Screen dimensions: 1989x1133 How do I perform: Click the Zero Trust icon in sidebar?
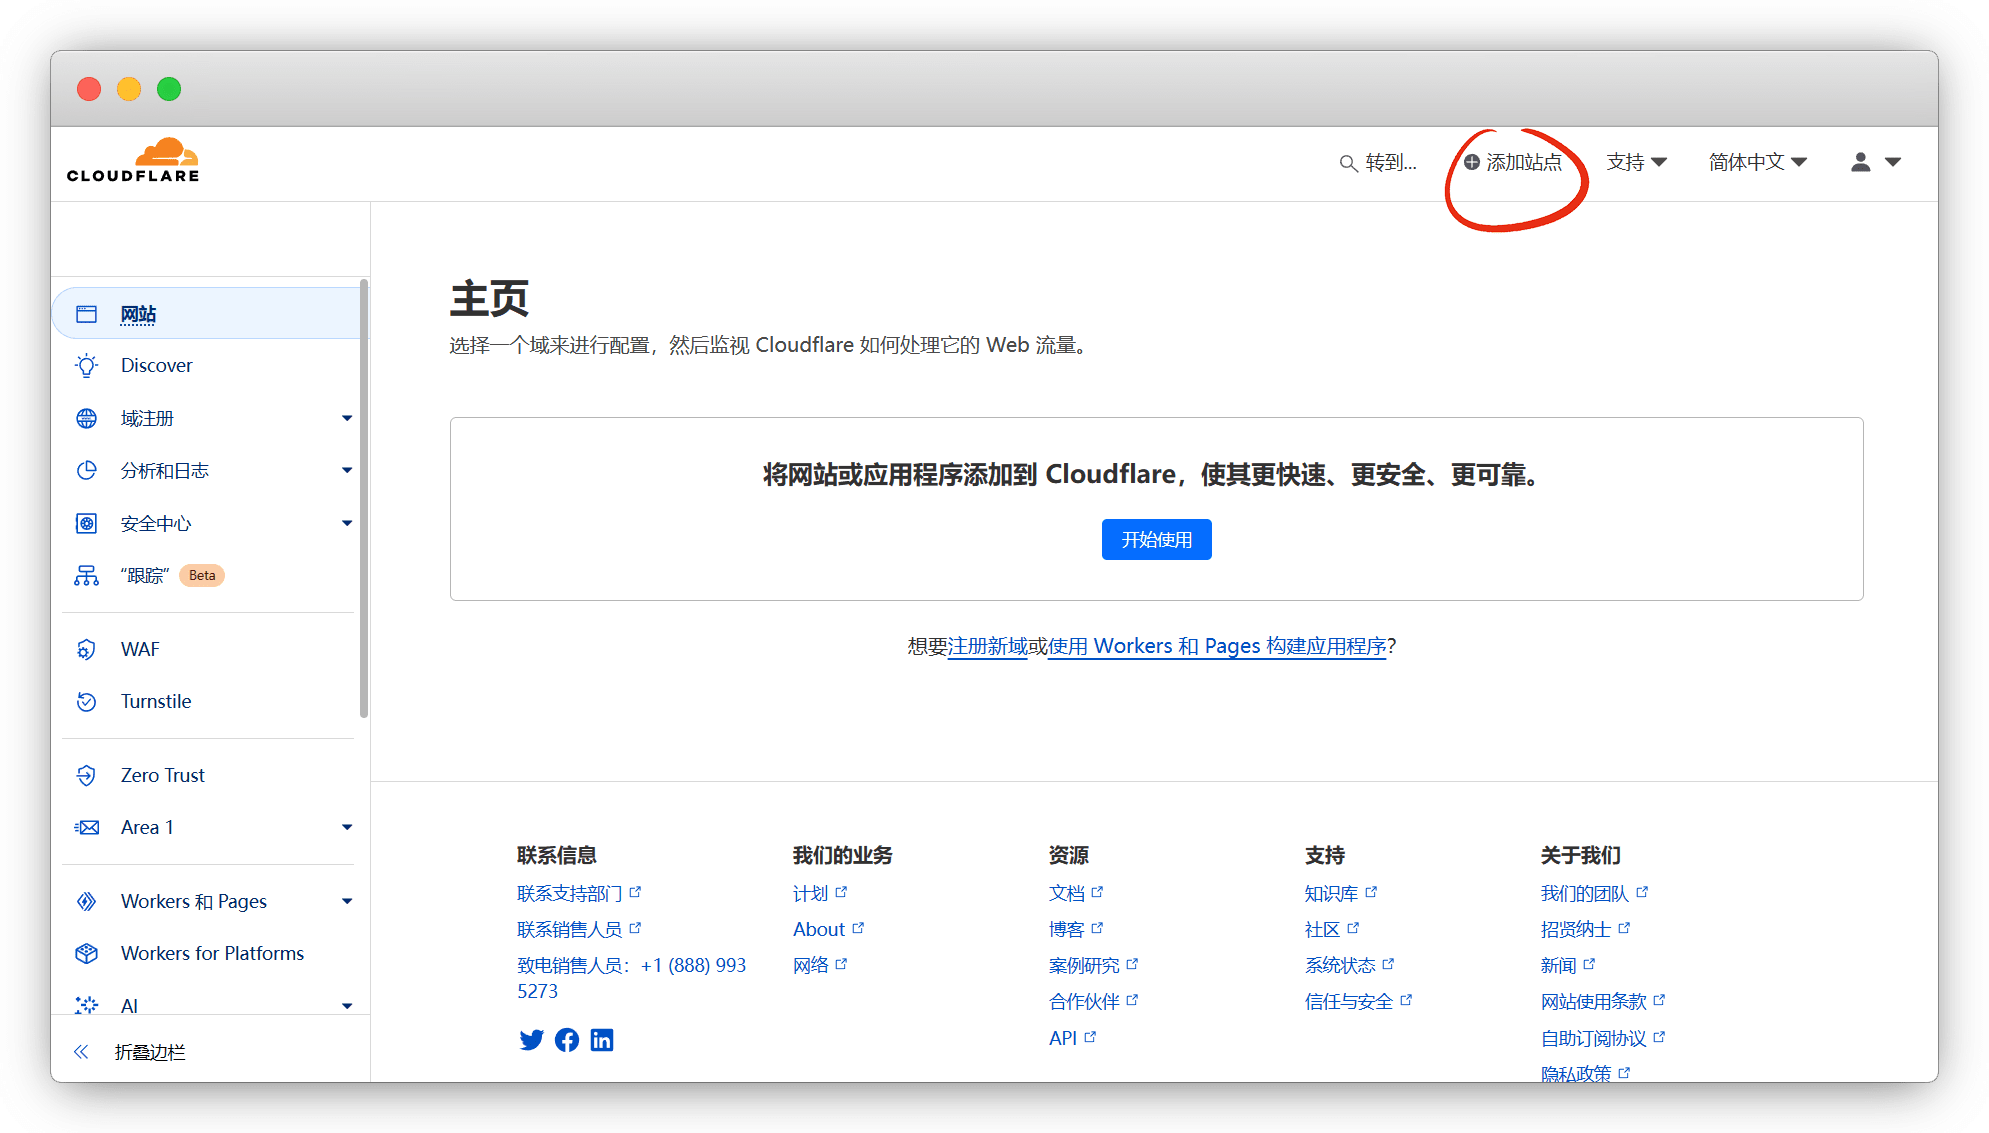click(87, 776)
